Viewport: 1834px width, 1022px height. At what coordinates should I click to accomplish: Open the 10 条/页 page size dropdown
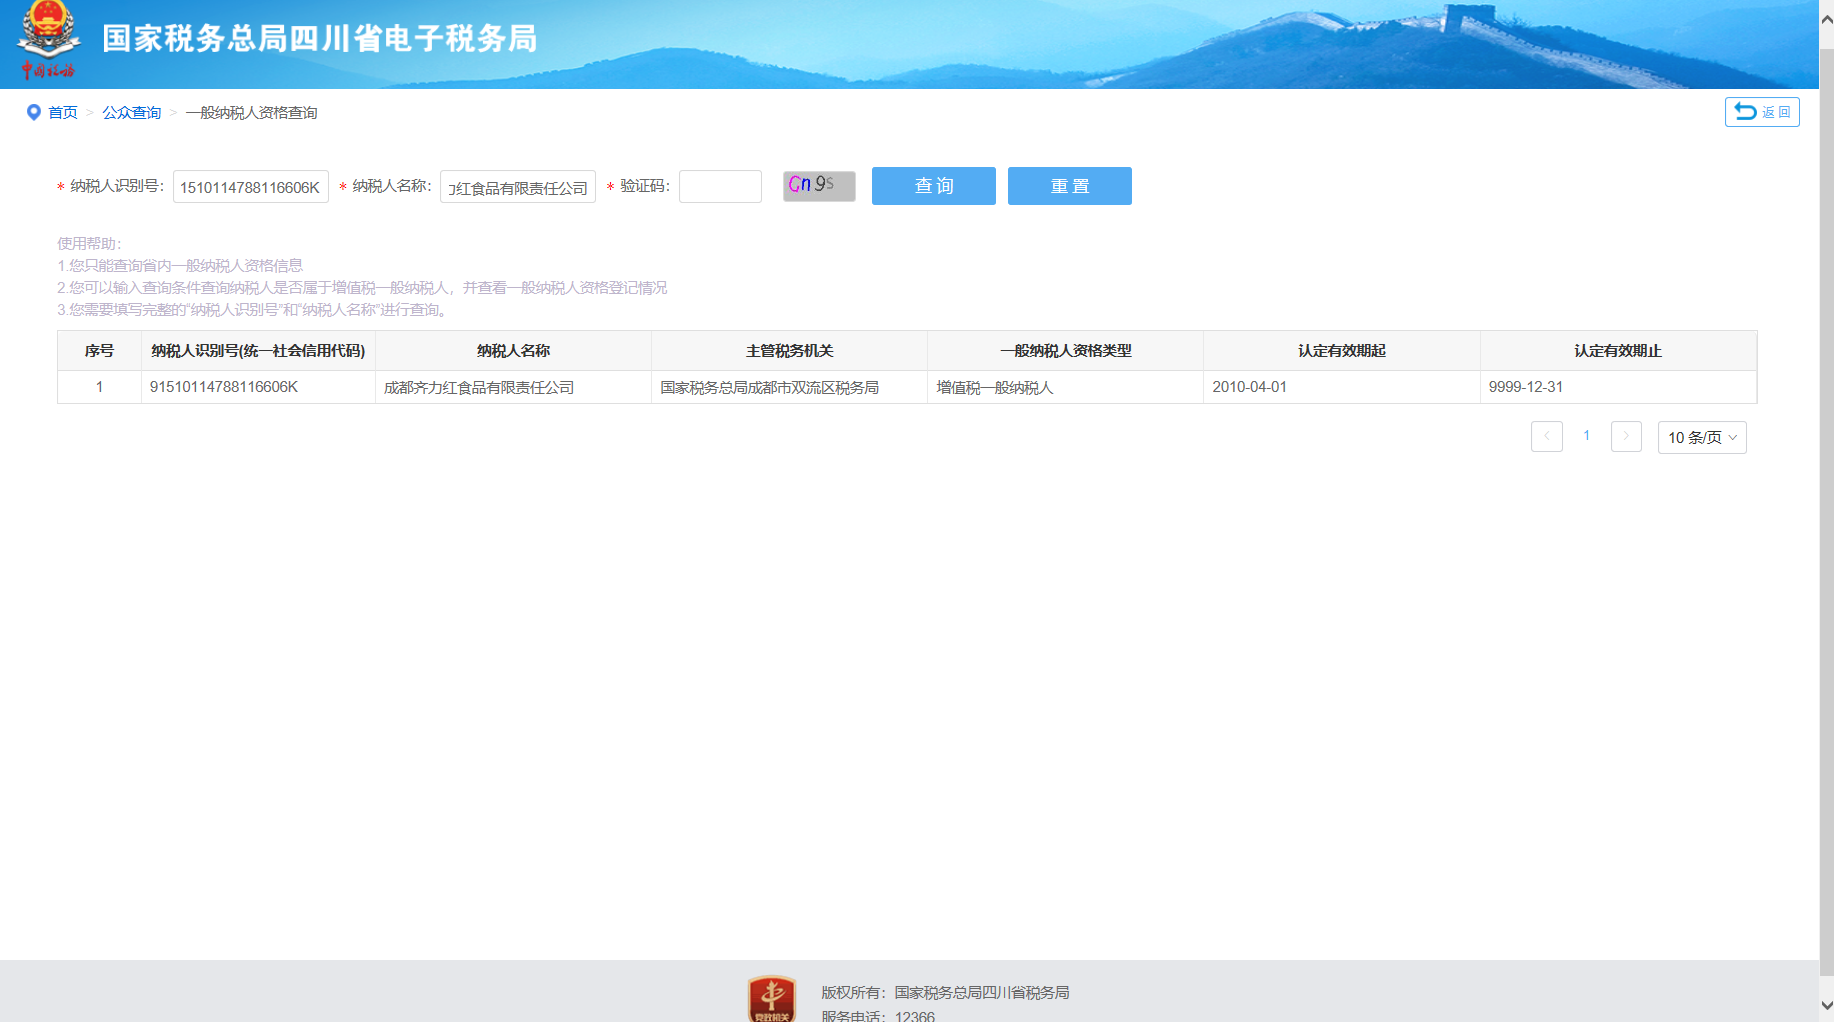(x=1701, y=438)
